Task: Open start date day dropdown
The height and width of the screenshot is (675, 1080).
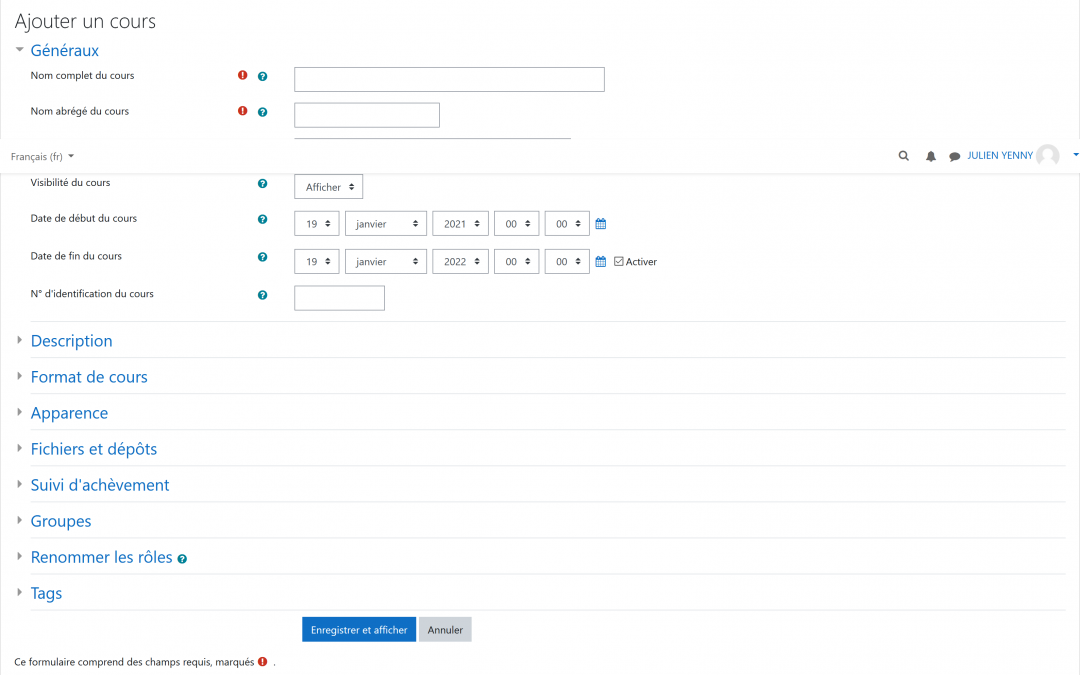Action: [x=317, y=224]
